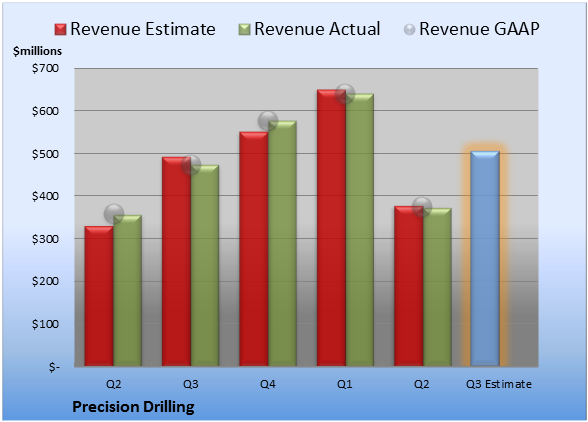Screen dimensions: 588x422
Task: Click the "$600" axis value
Action: (x=45, y=111)
